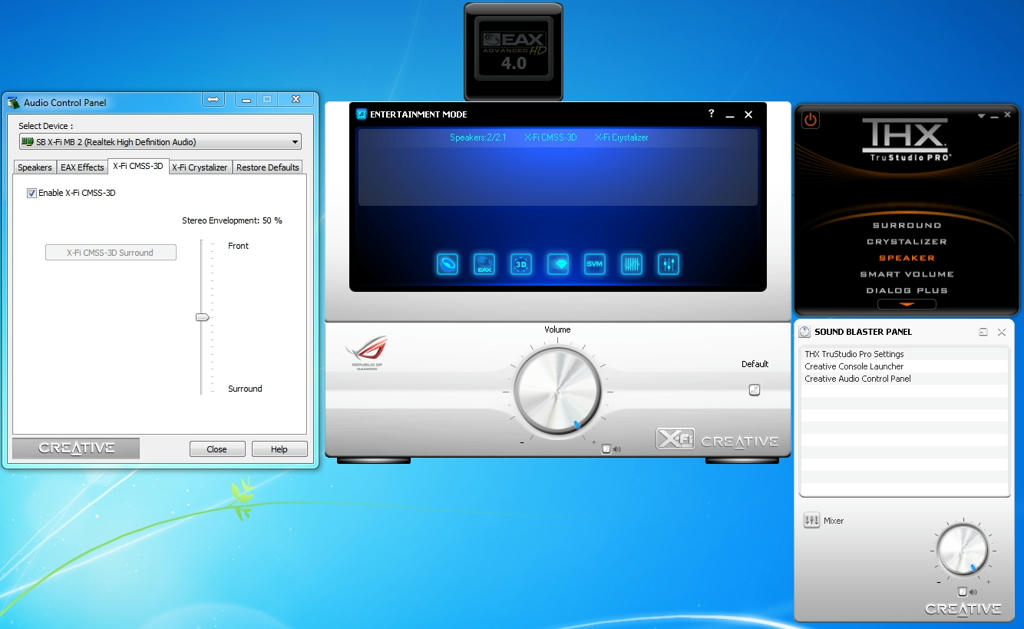Click X-Fi CMSS-3D status text in console display

551,137
